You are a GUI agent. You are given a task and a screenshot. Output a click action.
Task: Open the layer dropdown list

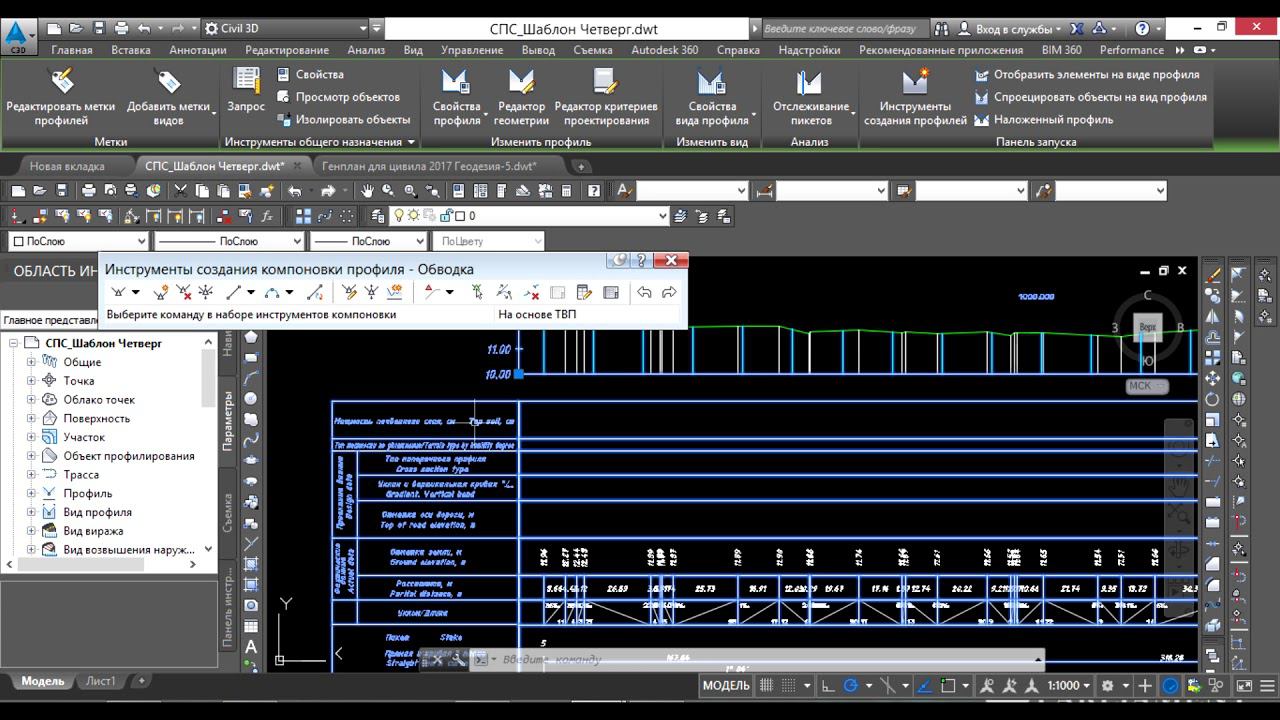click(x=660, y=216)
